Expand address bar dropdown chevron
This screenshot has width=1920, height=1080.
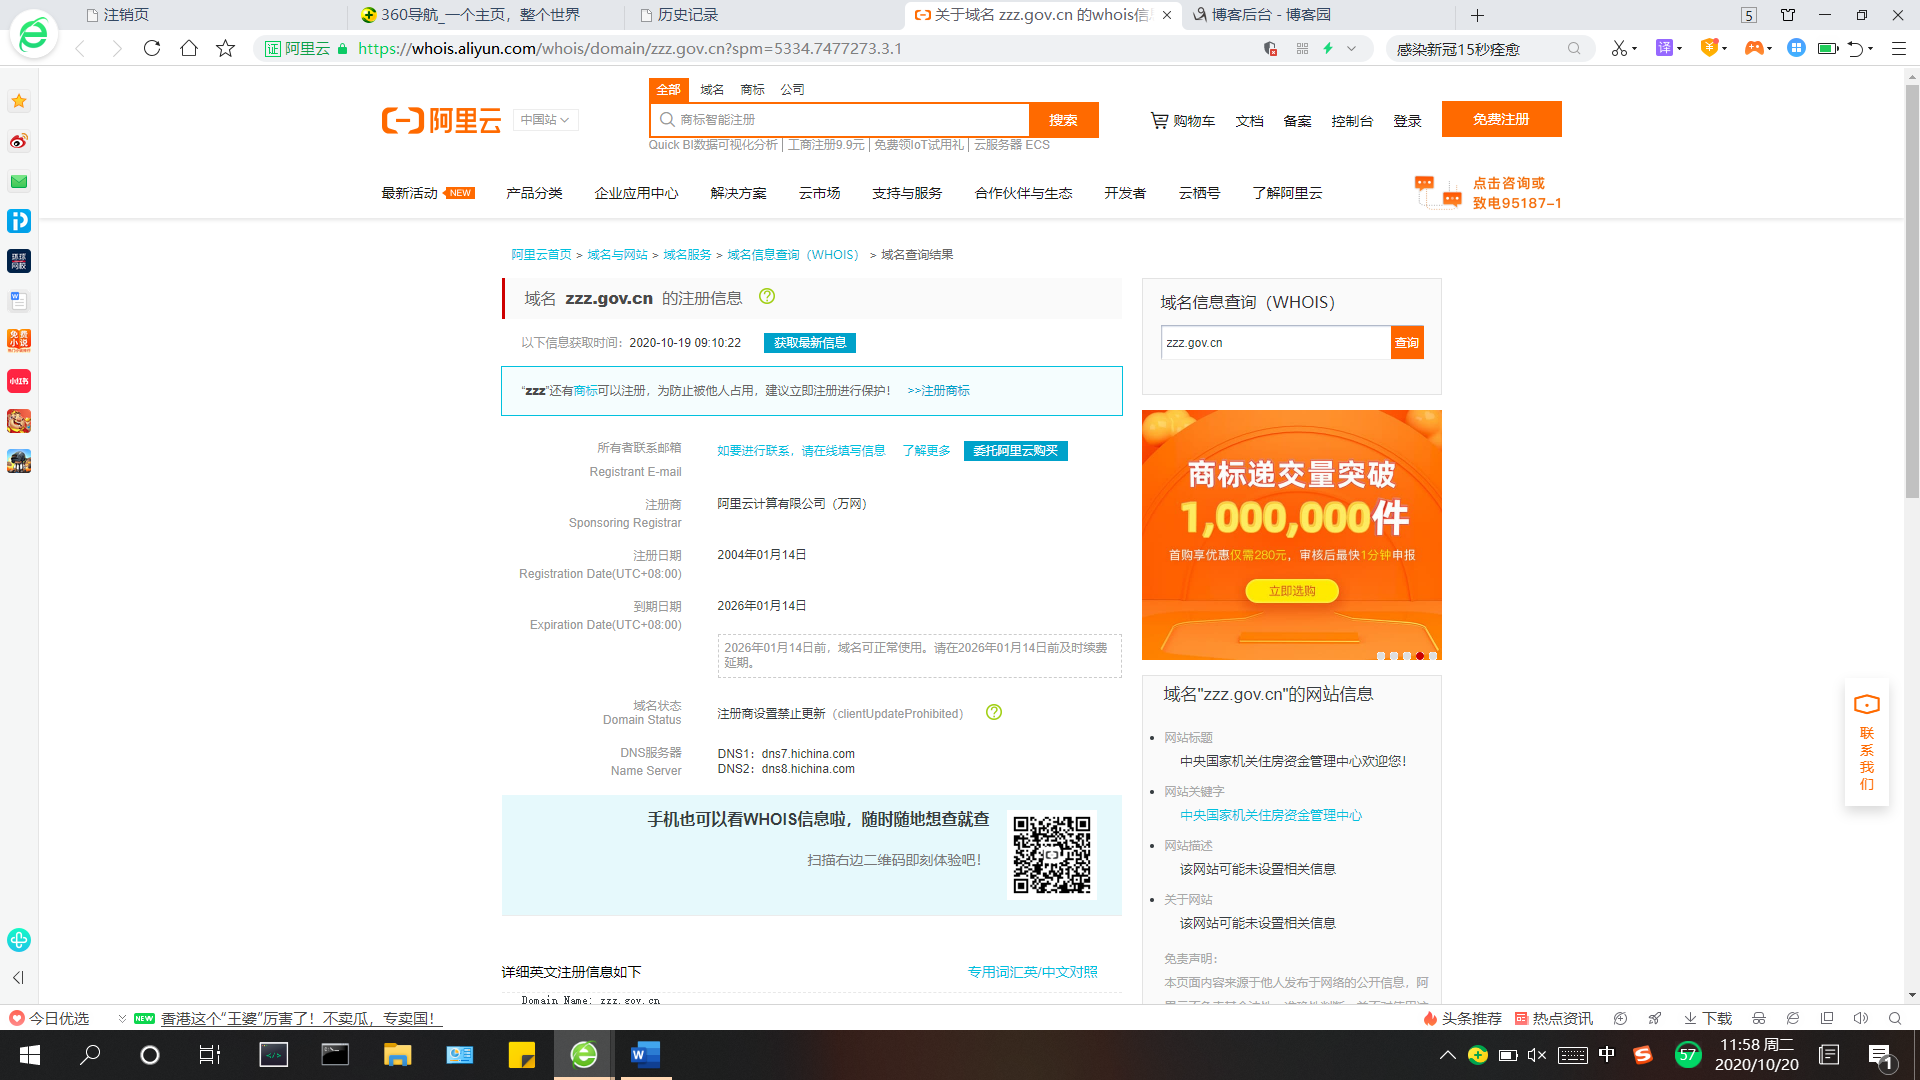point(1352,48)
